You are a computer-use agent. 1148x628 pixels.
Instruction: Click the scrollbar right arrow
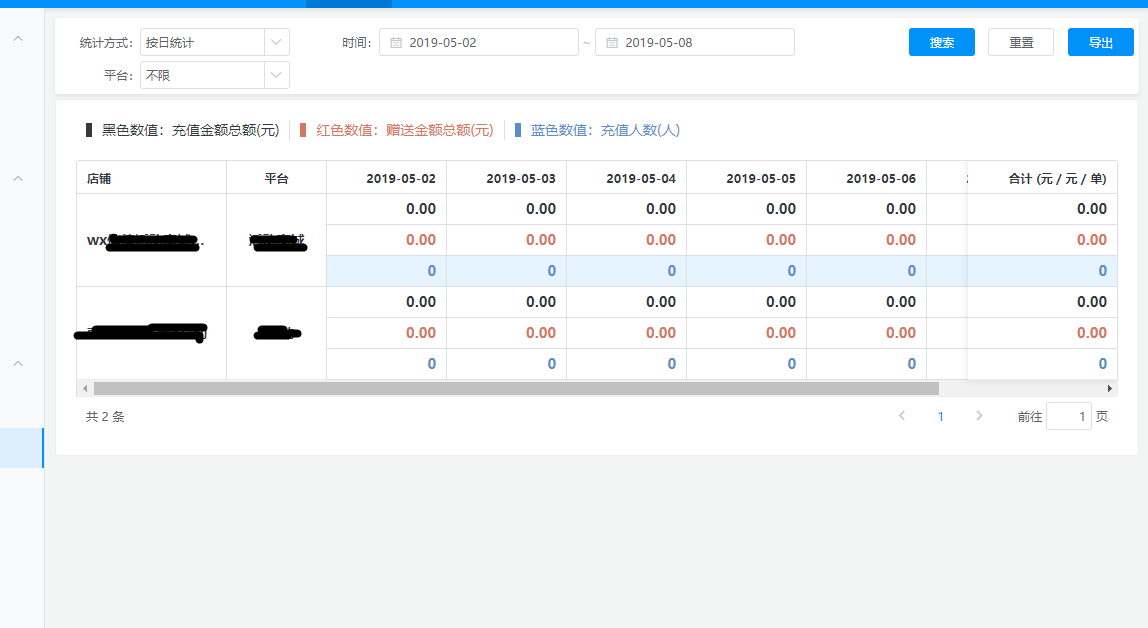tap(1110, 389)
